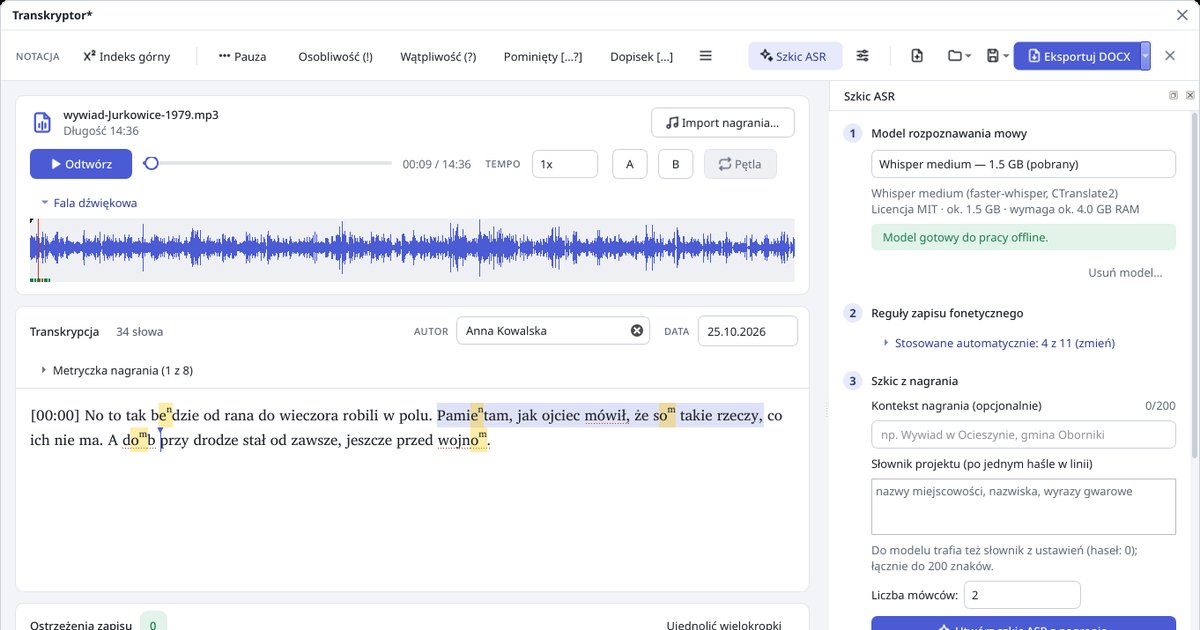Close the Szkic ASR panel
The width and height of the screenshot is (1200, 630).
point(1190,95)
